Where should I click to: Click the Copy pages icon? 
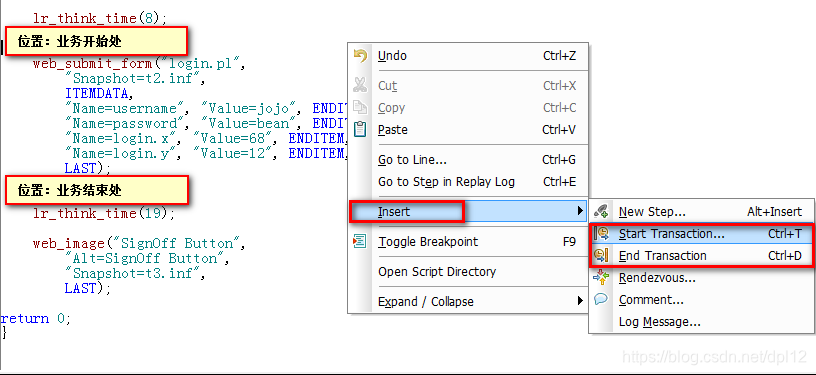(360, 107)
